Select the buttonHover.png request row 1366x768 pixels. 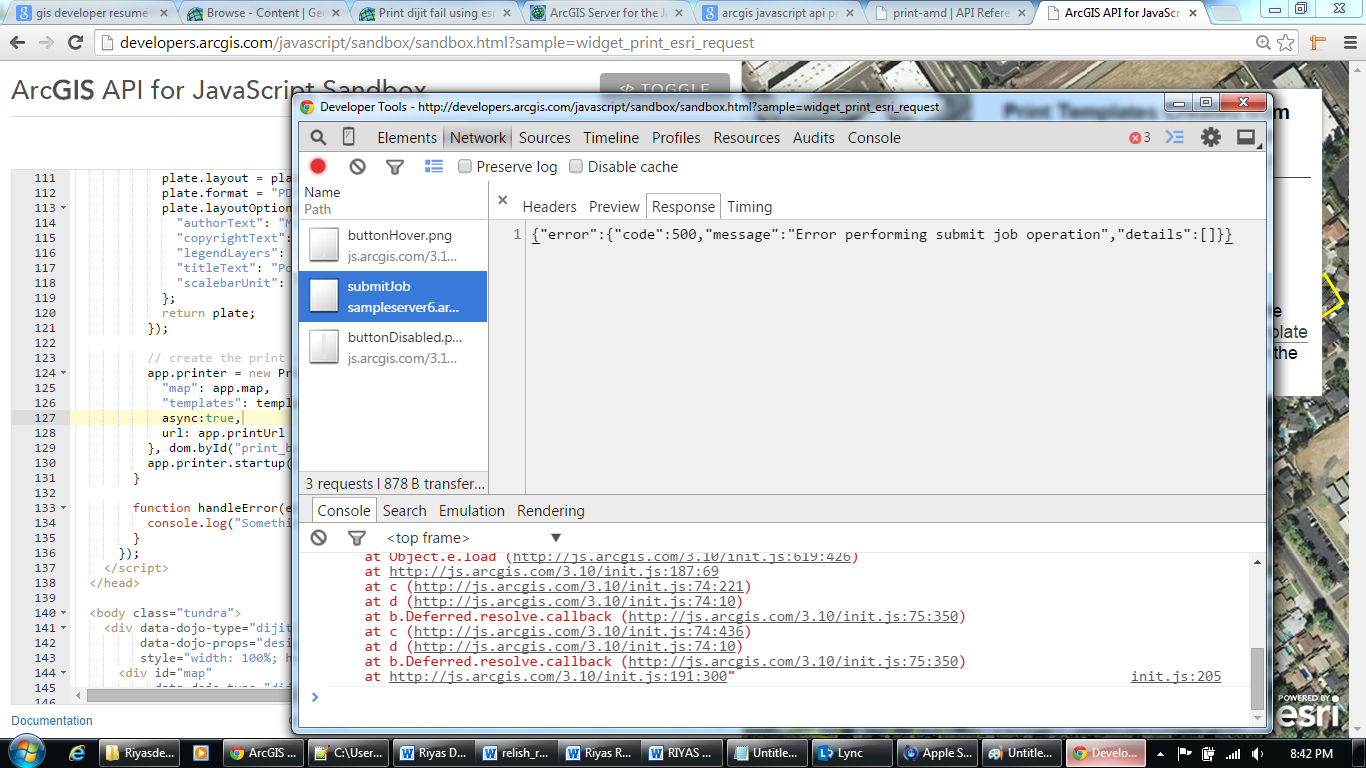393,245
